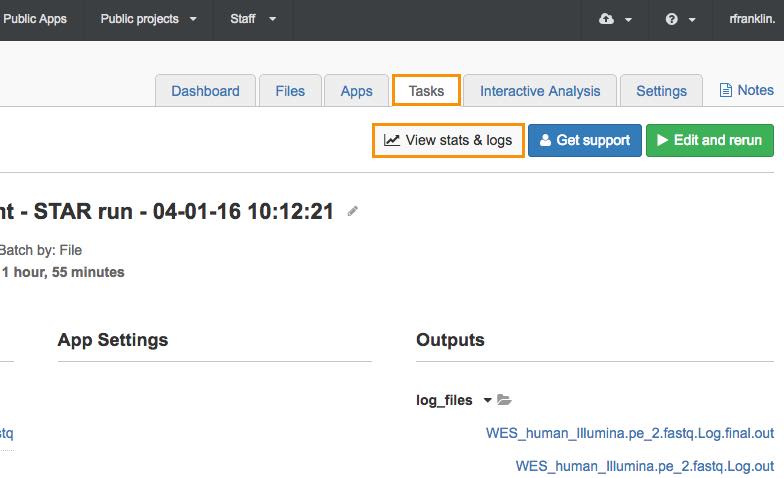This screenshot has width=784, height=478.
Task: Click the App Settings heading
Action: 113,340
